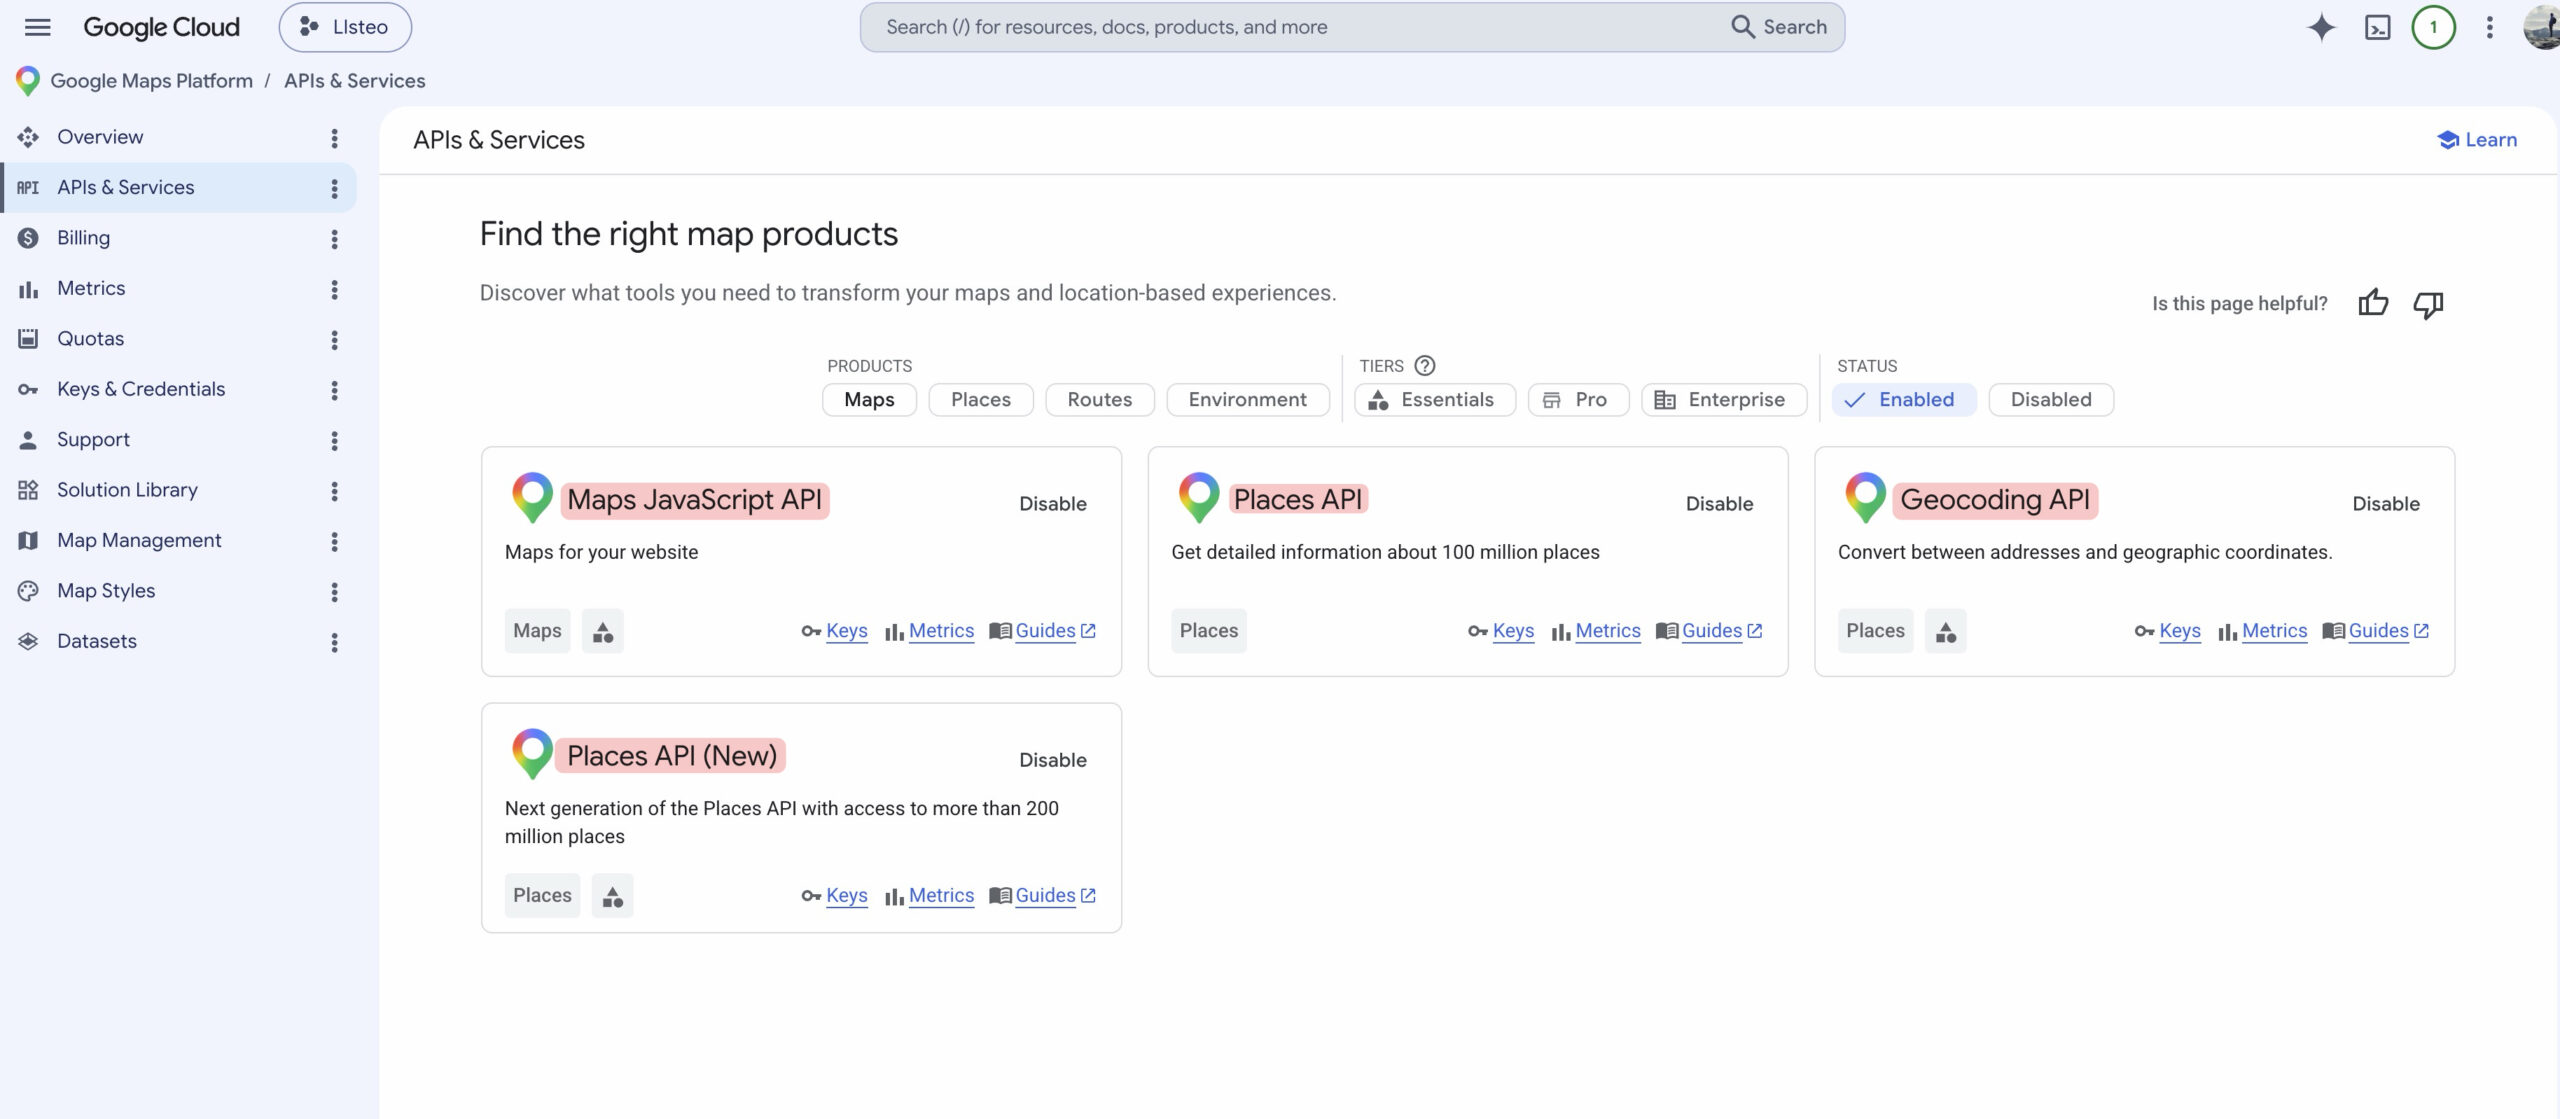Image resolution: width=2560 pixels, height=1119 pixels.
Task: Open the Llsteo project picker
Action: 345,27
